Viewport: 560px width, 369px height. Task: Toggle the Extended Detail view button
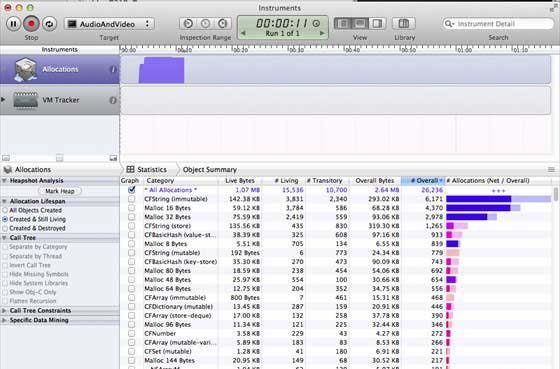pyautogui.click(x=377, y=24)
